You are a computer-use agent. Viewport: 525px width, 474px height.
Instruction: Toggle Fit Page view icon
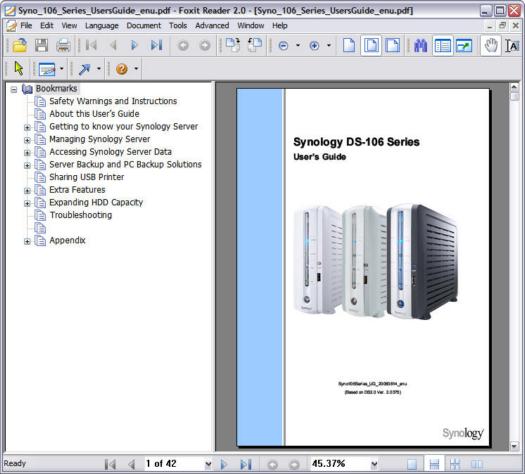[371, 45]
